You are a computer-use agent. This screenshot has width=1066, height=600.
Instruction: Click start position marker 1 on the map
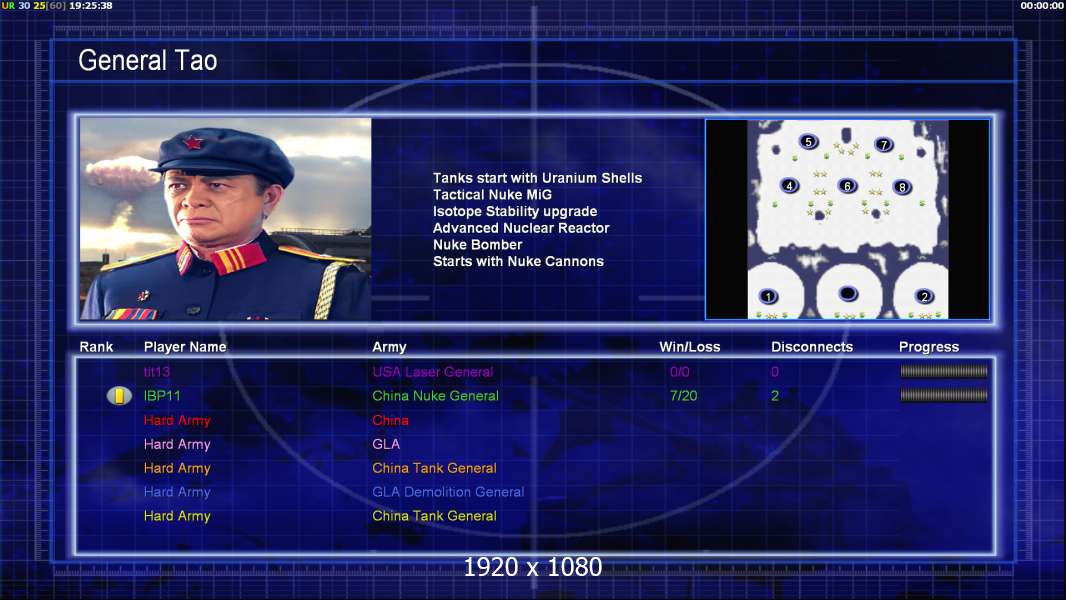[768, 296]
